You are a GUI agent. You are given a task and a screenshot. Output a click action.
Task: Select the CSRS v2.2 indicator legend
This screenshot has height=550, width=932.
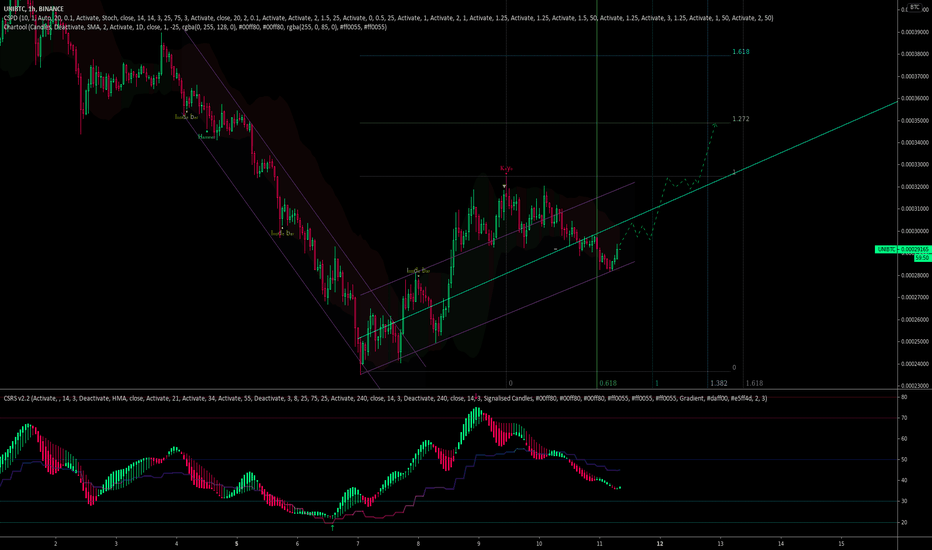[385, 398]
